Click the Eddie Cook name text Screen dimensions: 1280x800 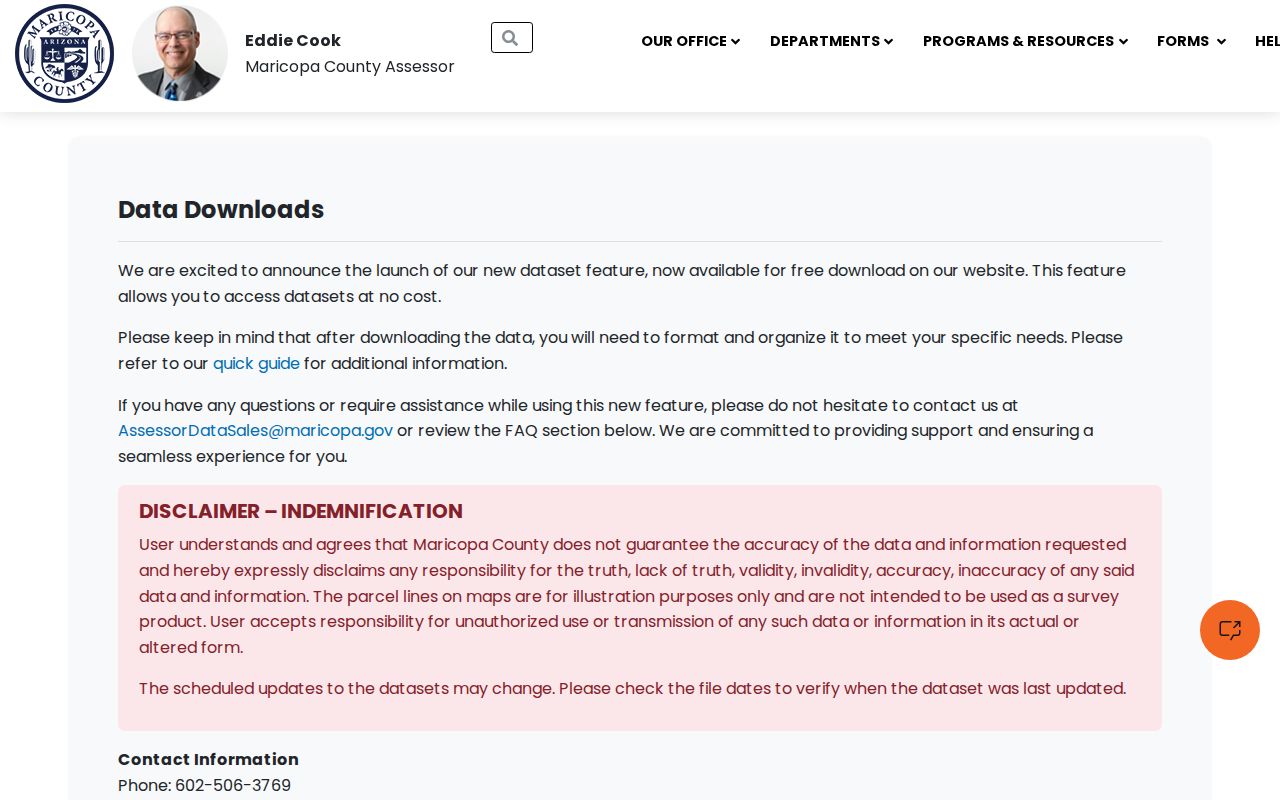(x=293, y=40)
